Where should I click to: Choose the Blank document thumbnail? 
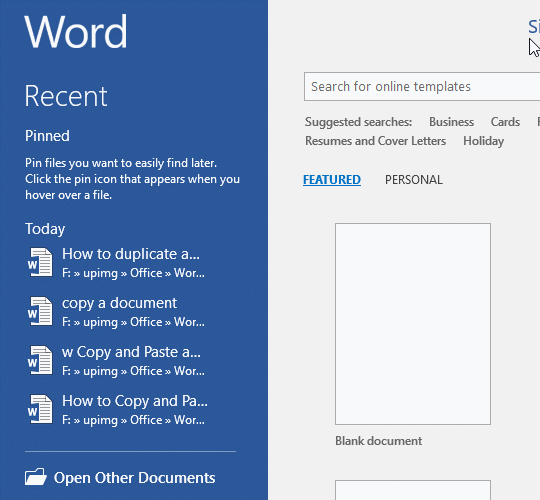click(413, 324)
